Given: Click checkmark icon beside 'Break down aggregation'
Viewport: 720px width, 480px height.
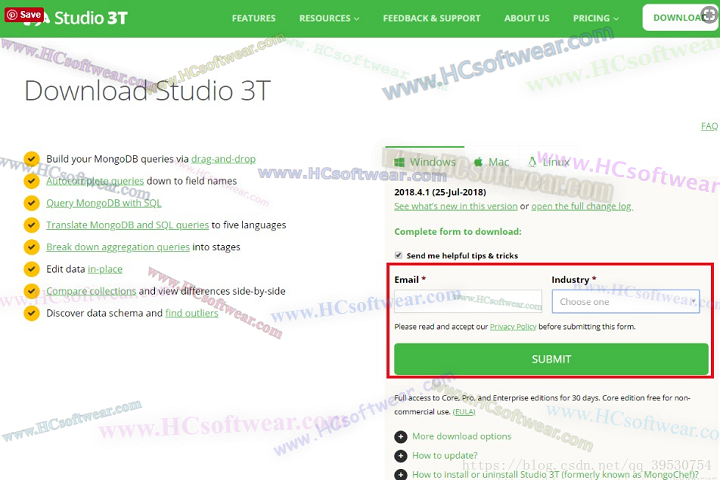Looking at the screenshot, I should (32, 247).
